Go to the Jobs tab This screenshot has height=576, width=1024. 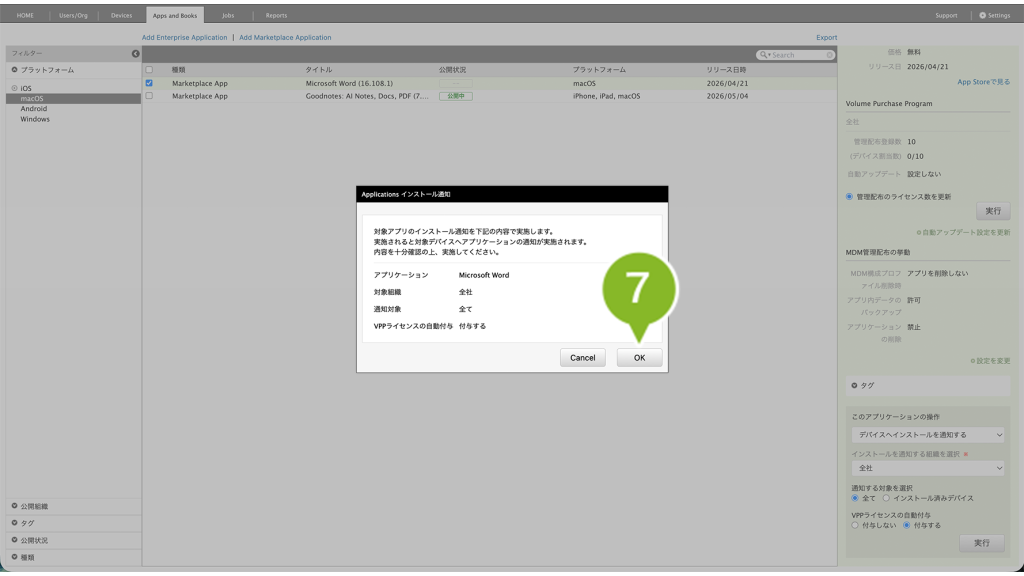pyautogui.click(x=228, y=15)
